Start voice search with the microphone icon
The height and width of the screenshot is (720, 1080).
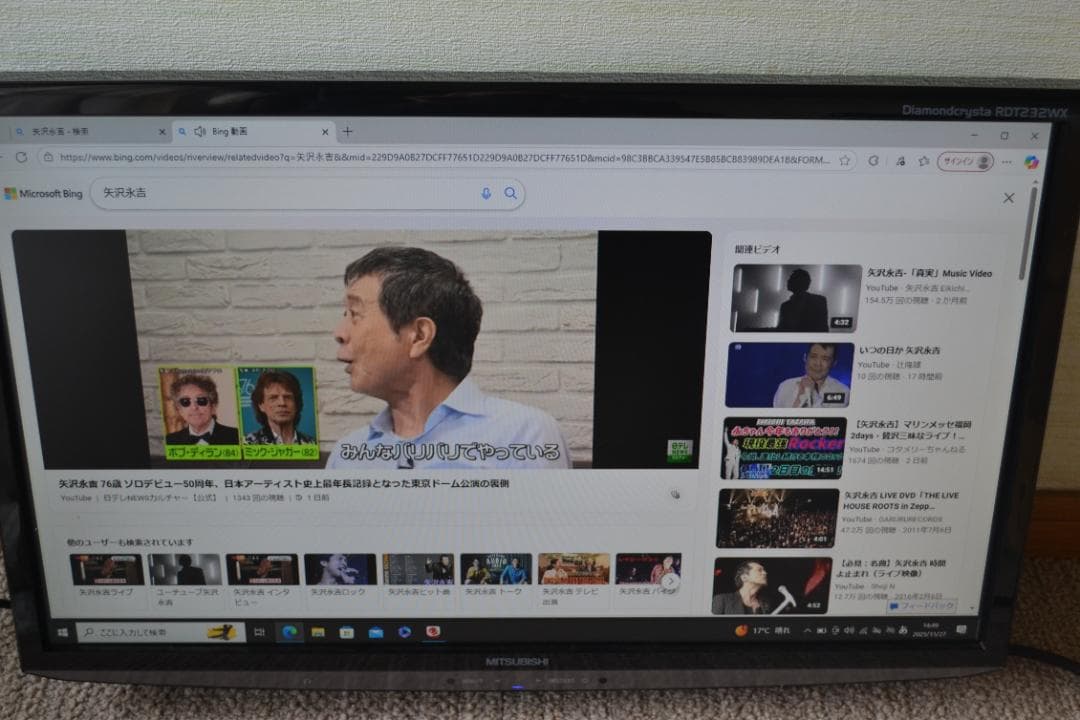tap(486, 194)
